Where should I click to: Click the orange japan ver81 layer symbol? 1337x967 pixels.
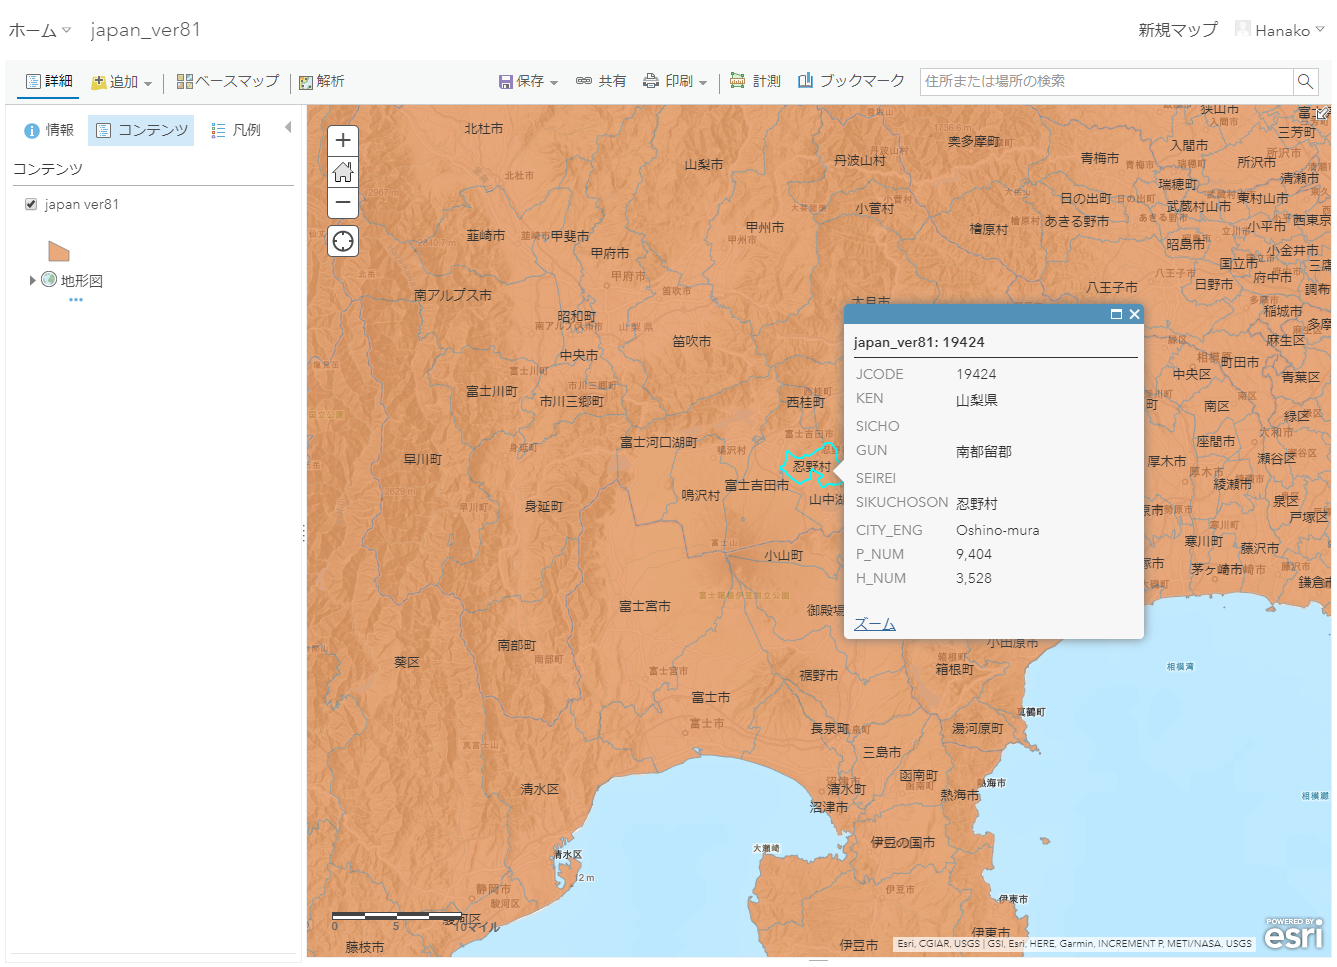coord(59,251)
